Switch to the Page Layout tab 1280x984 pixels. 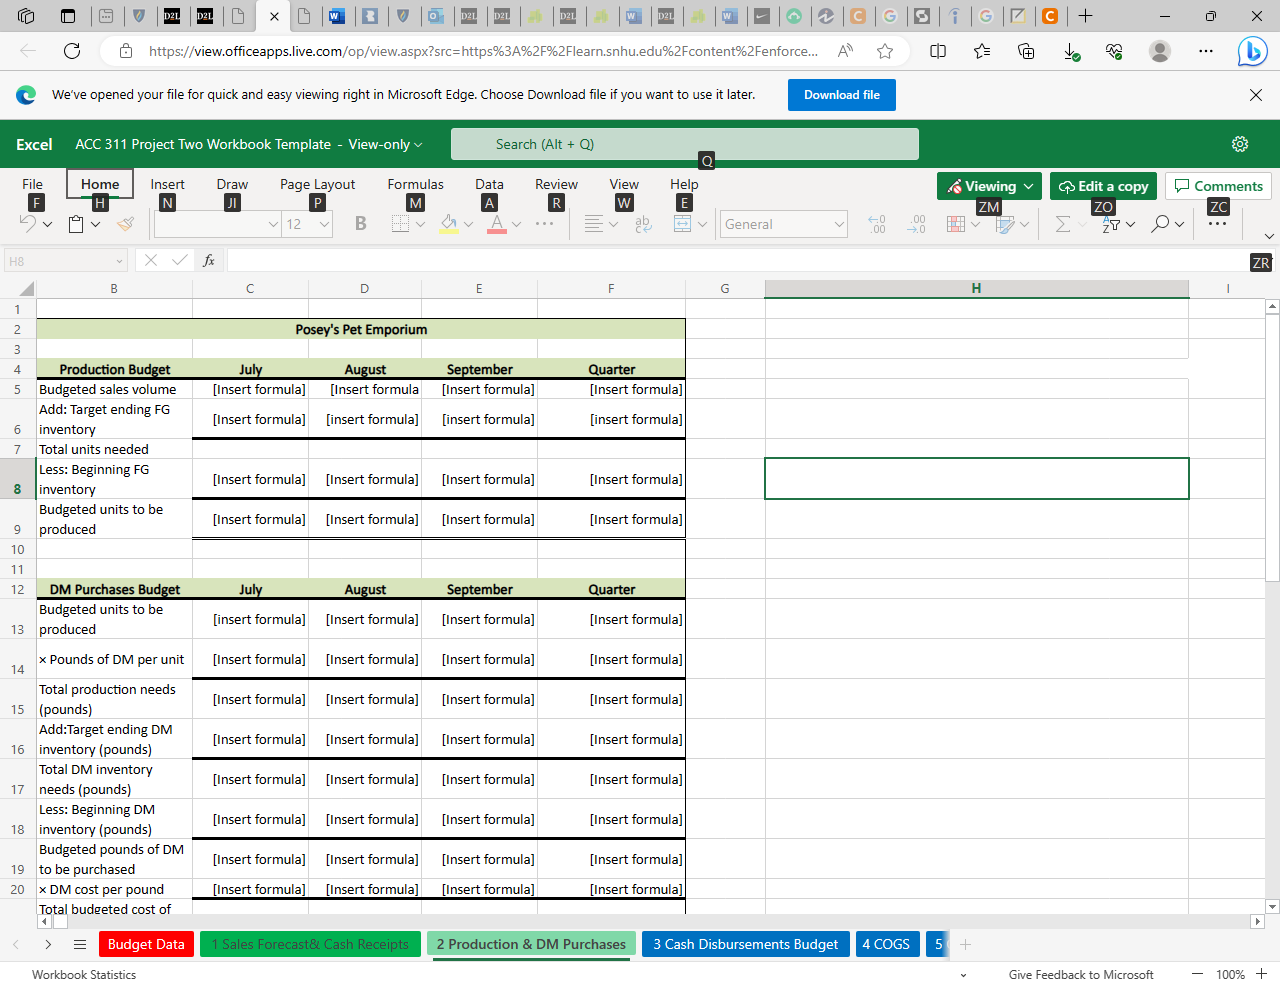(x=317, y=184)
